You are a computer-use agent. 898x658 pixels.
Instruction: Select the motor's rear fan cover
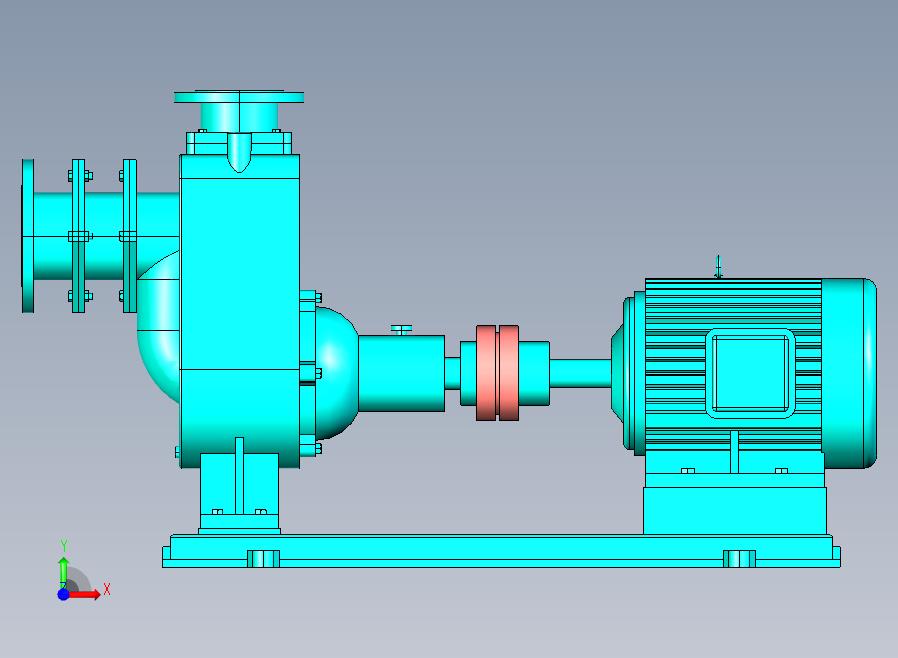[849, 373]
